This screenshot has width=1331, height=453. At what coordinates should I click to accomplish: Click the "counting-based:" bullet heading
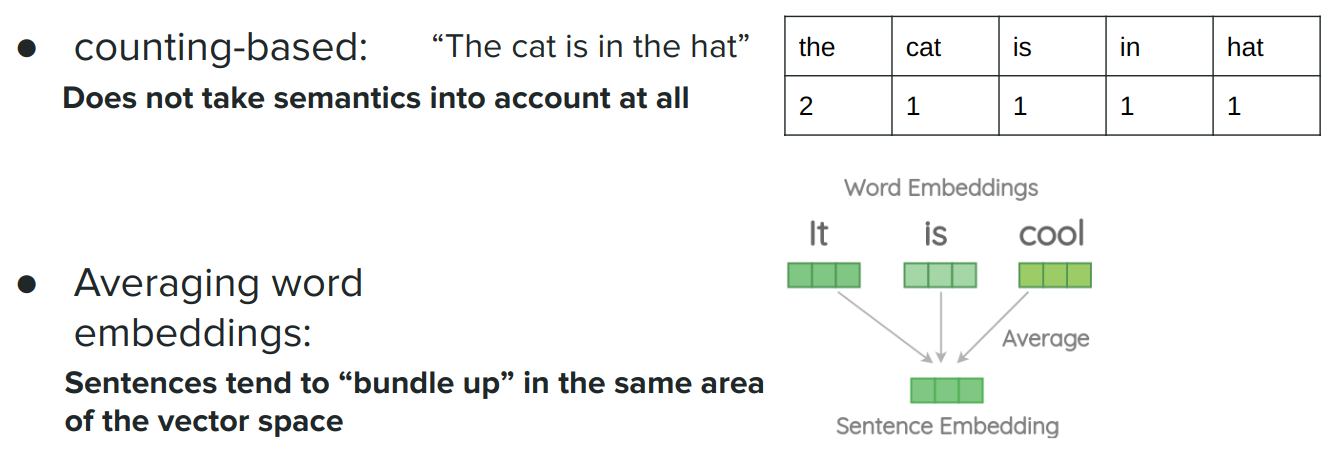coord(221,48)
